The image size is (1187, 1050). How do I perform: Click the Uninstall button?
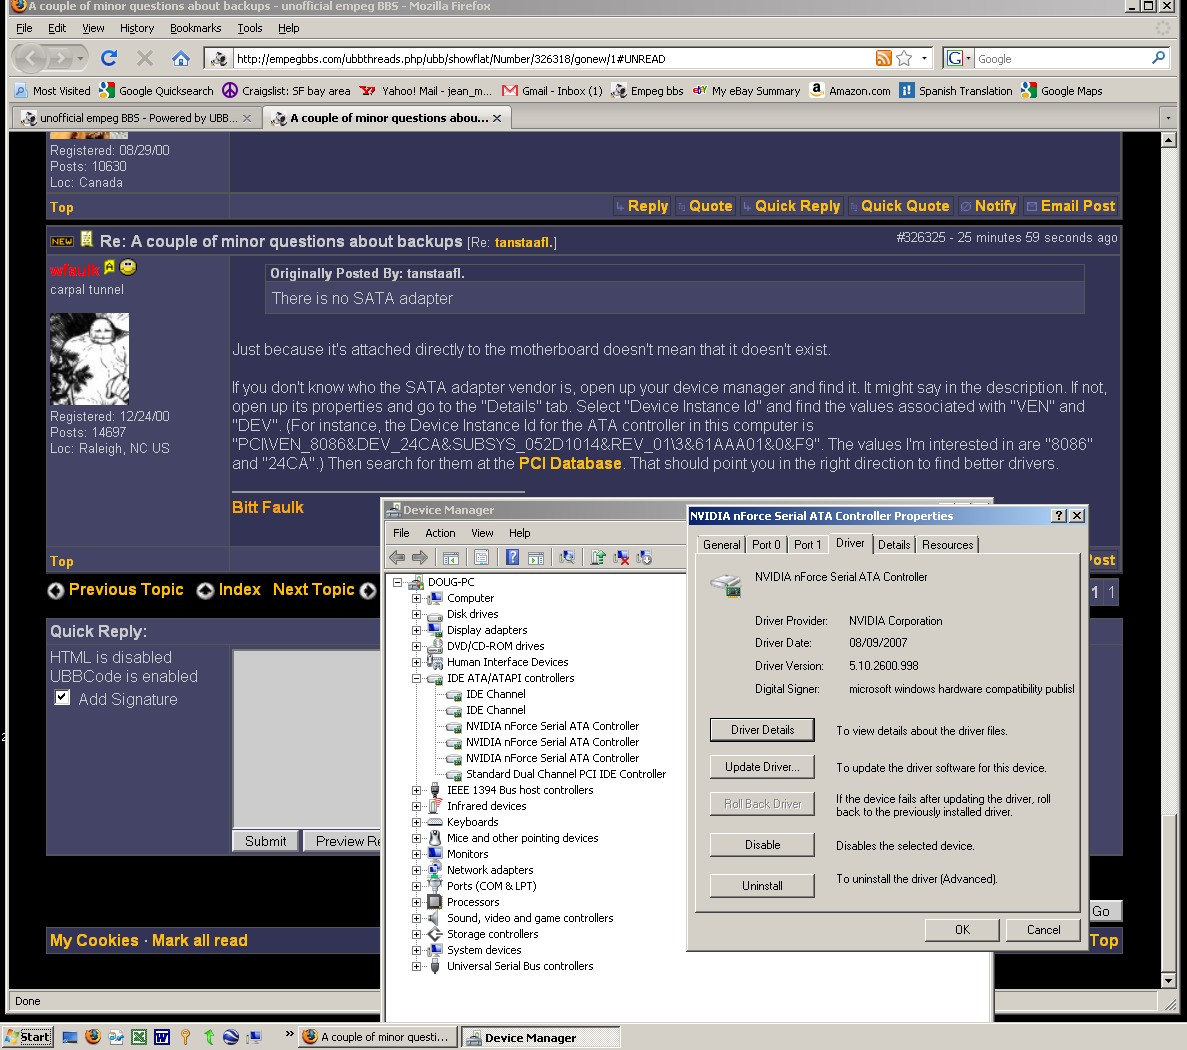(x=762, y=886)
